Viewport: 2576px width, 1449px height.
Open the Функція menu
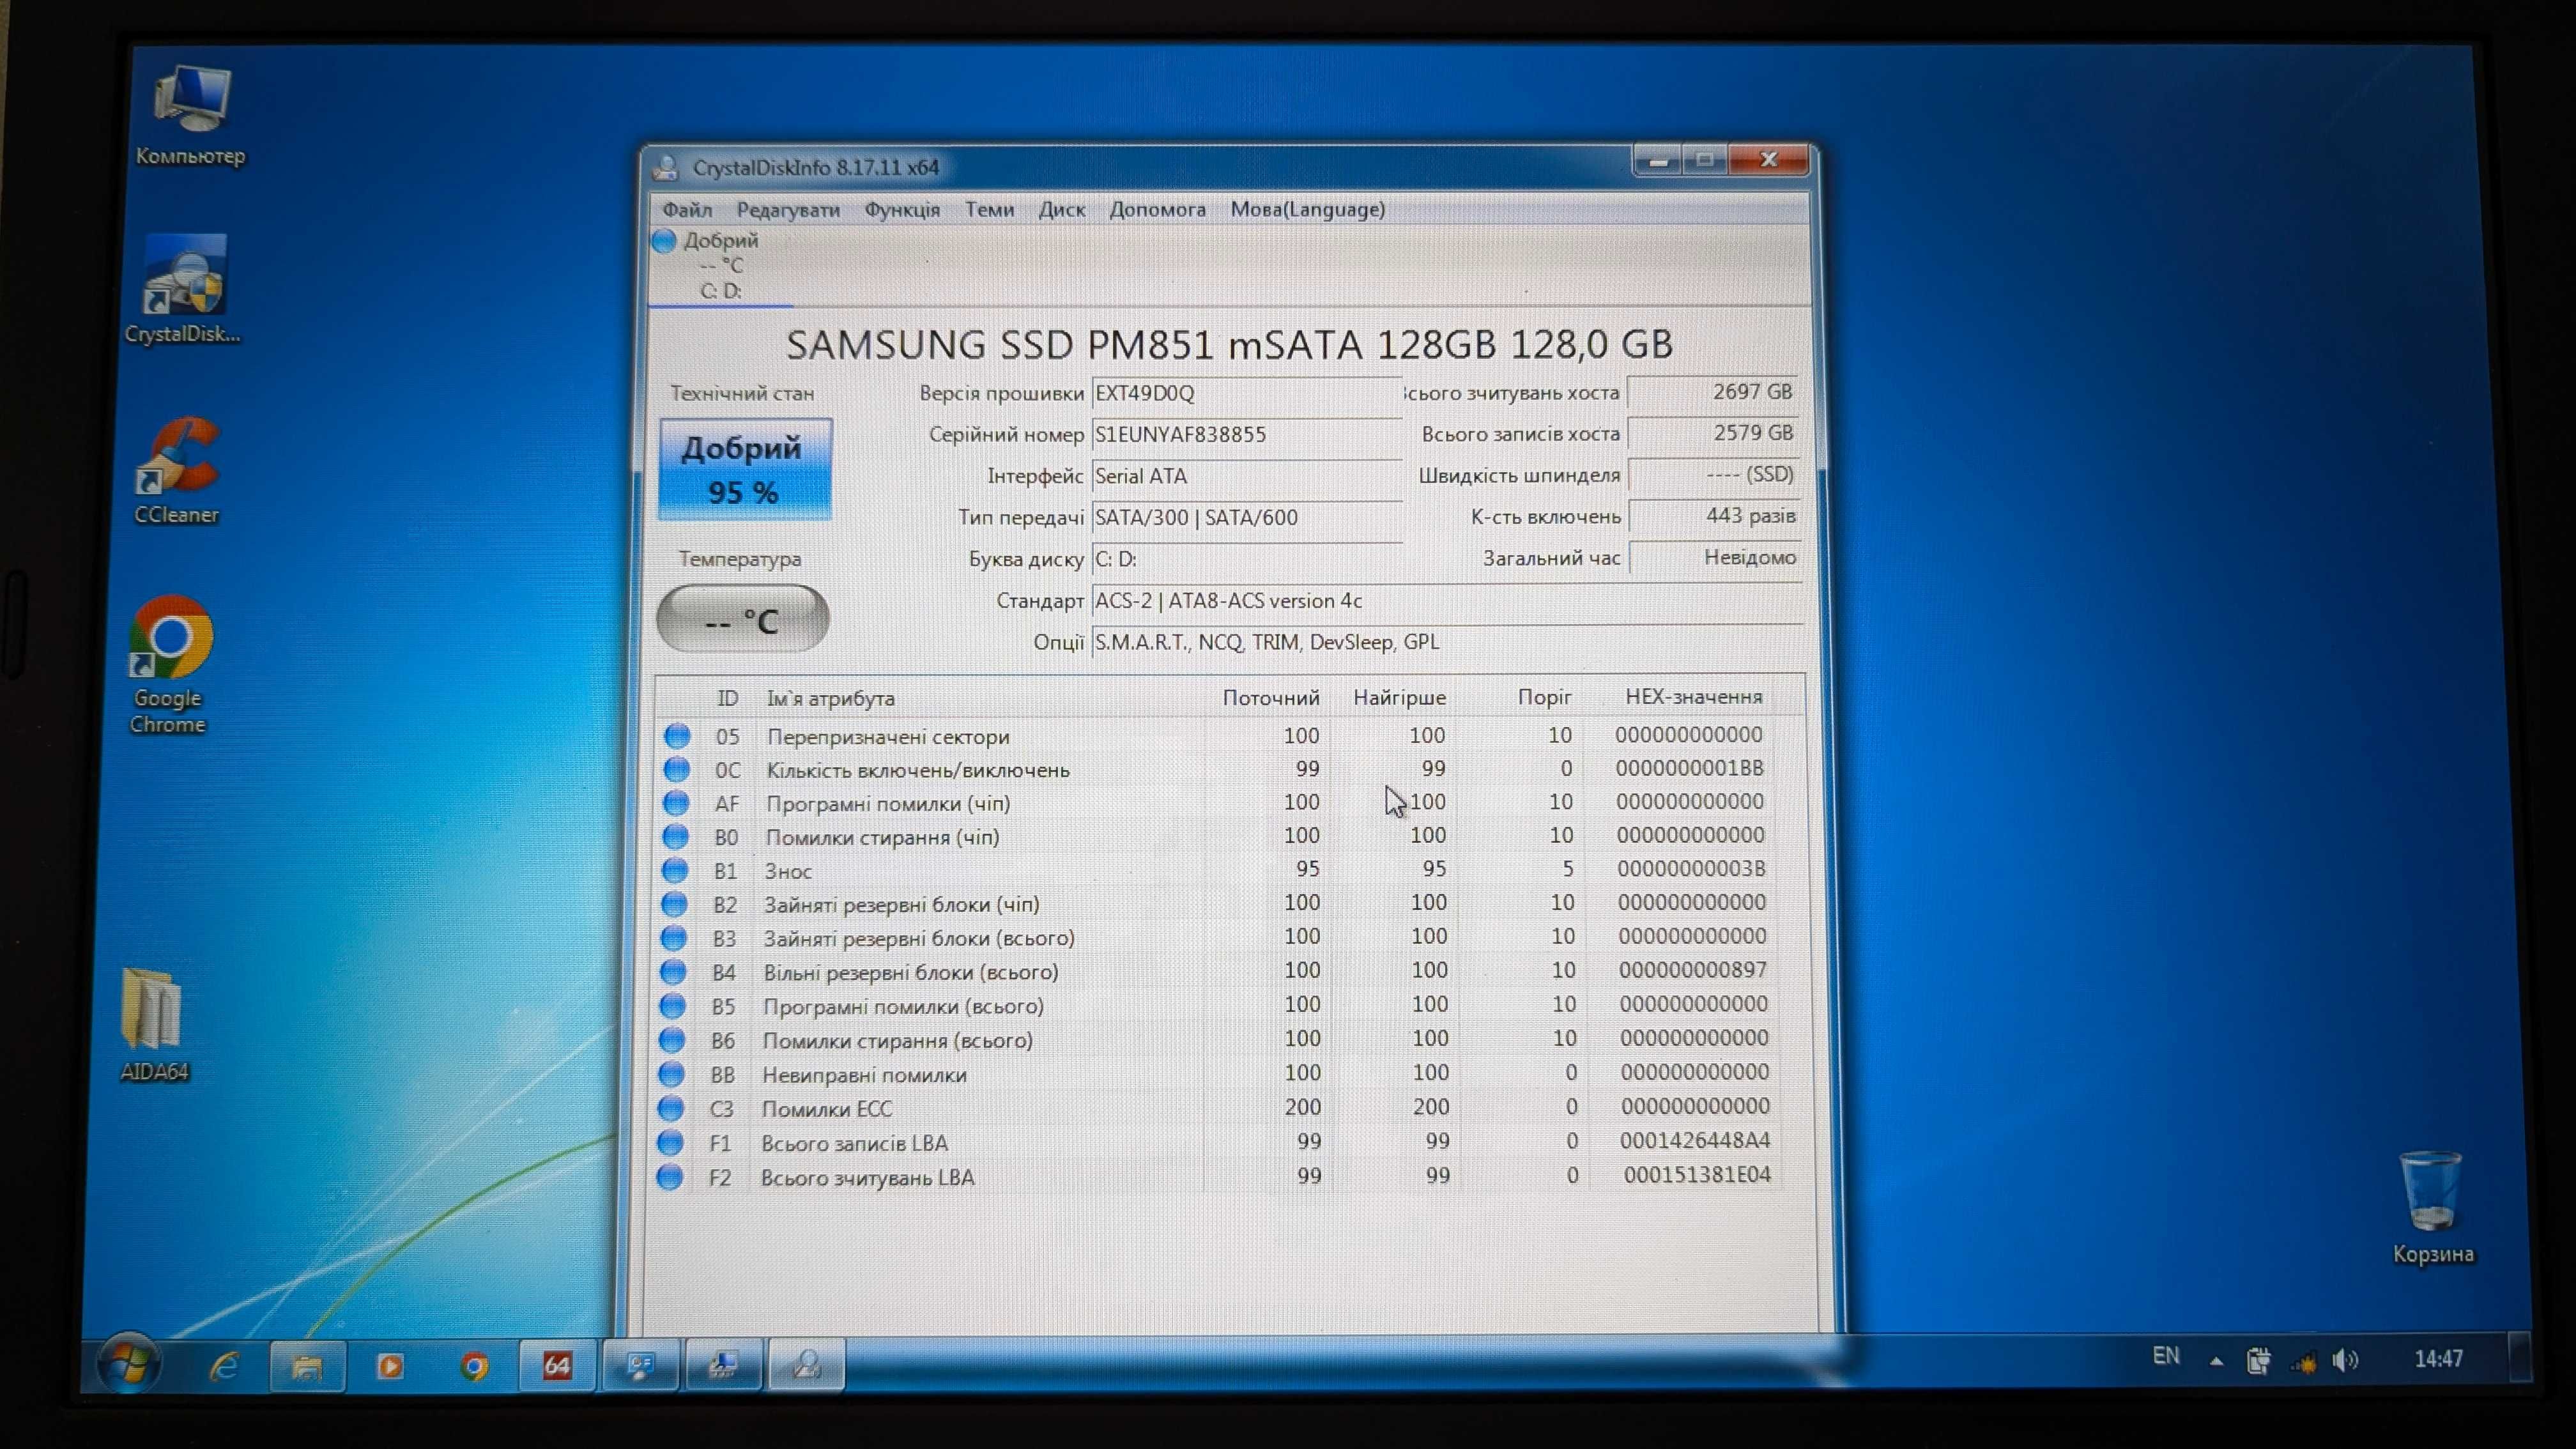[902, 209]
